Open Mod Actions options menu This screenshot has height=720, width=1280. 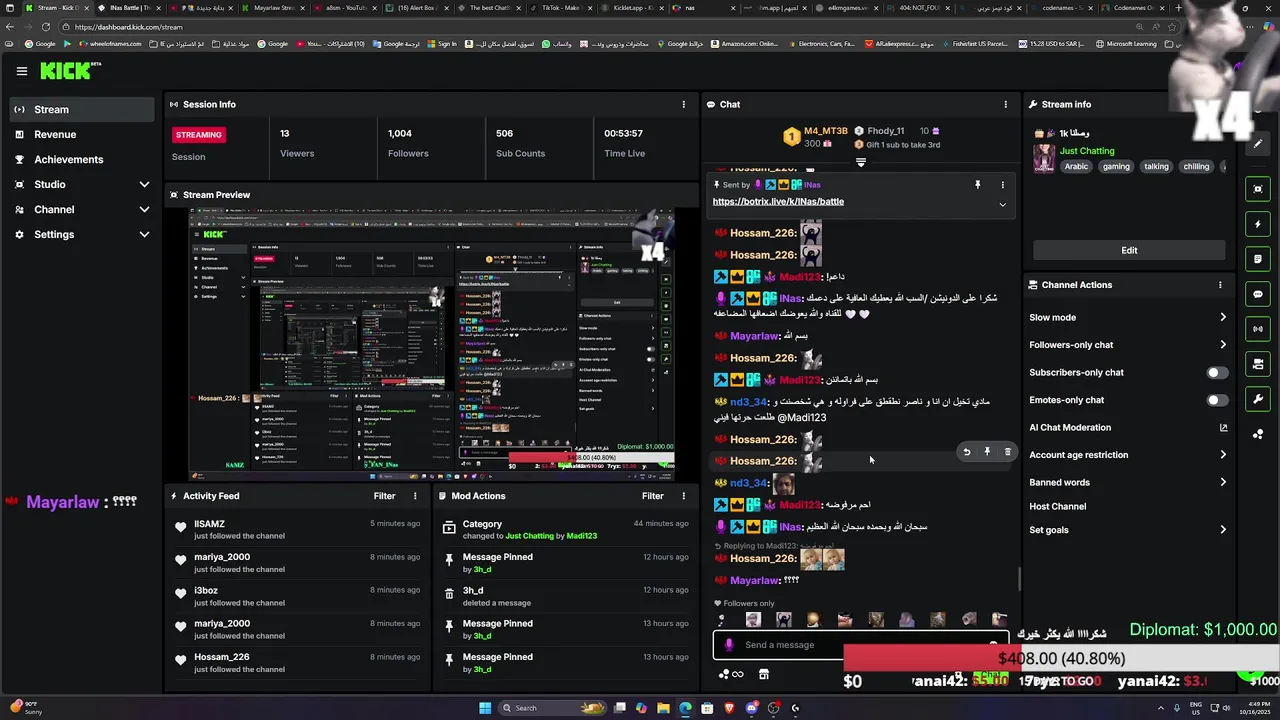(684, 496)
